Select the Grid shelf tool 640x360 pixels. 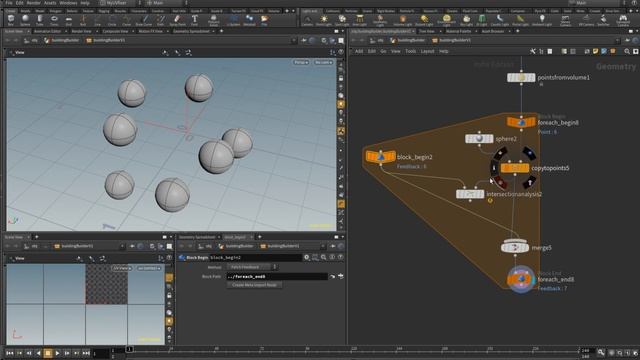69,20
